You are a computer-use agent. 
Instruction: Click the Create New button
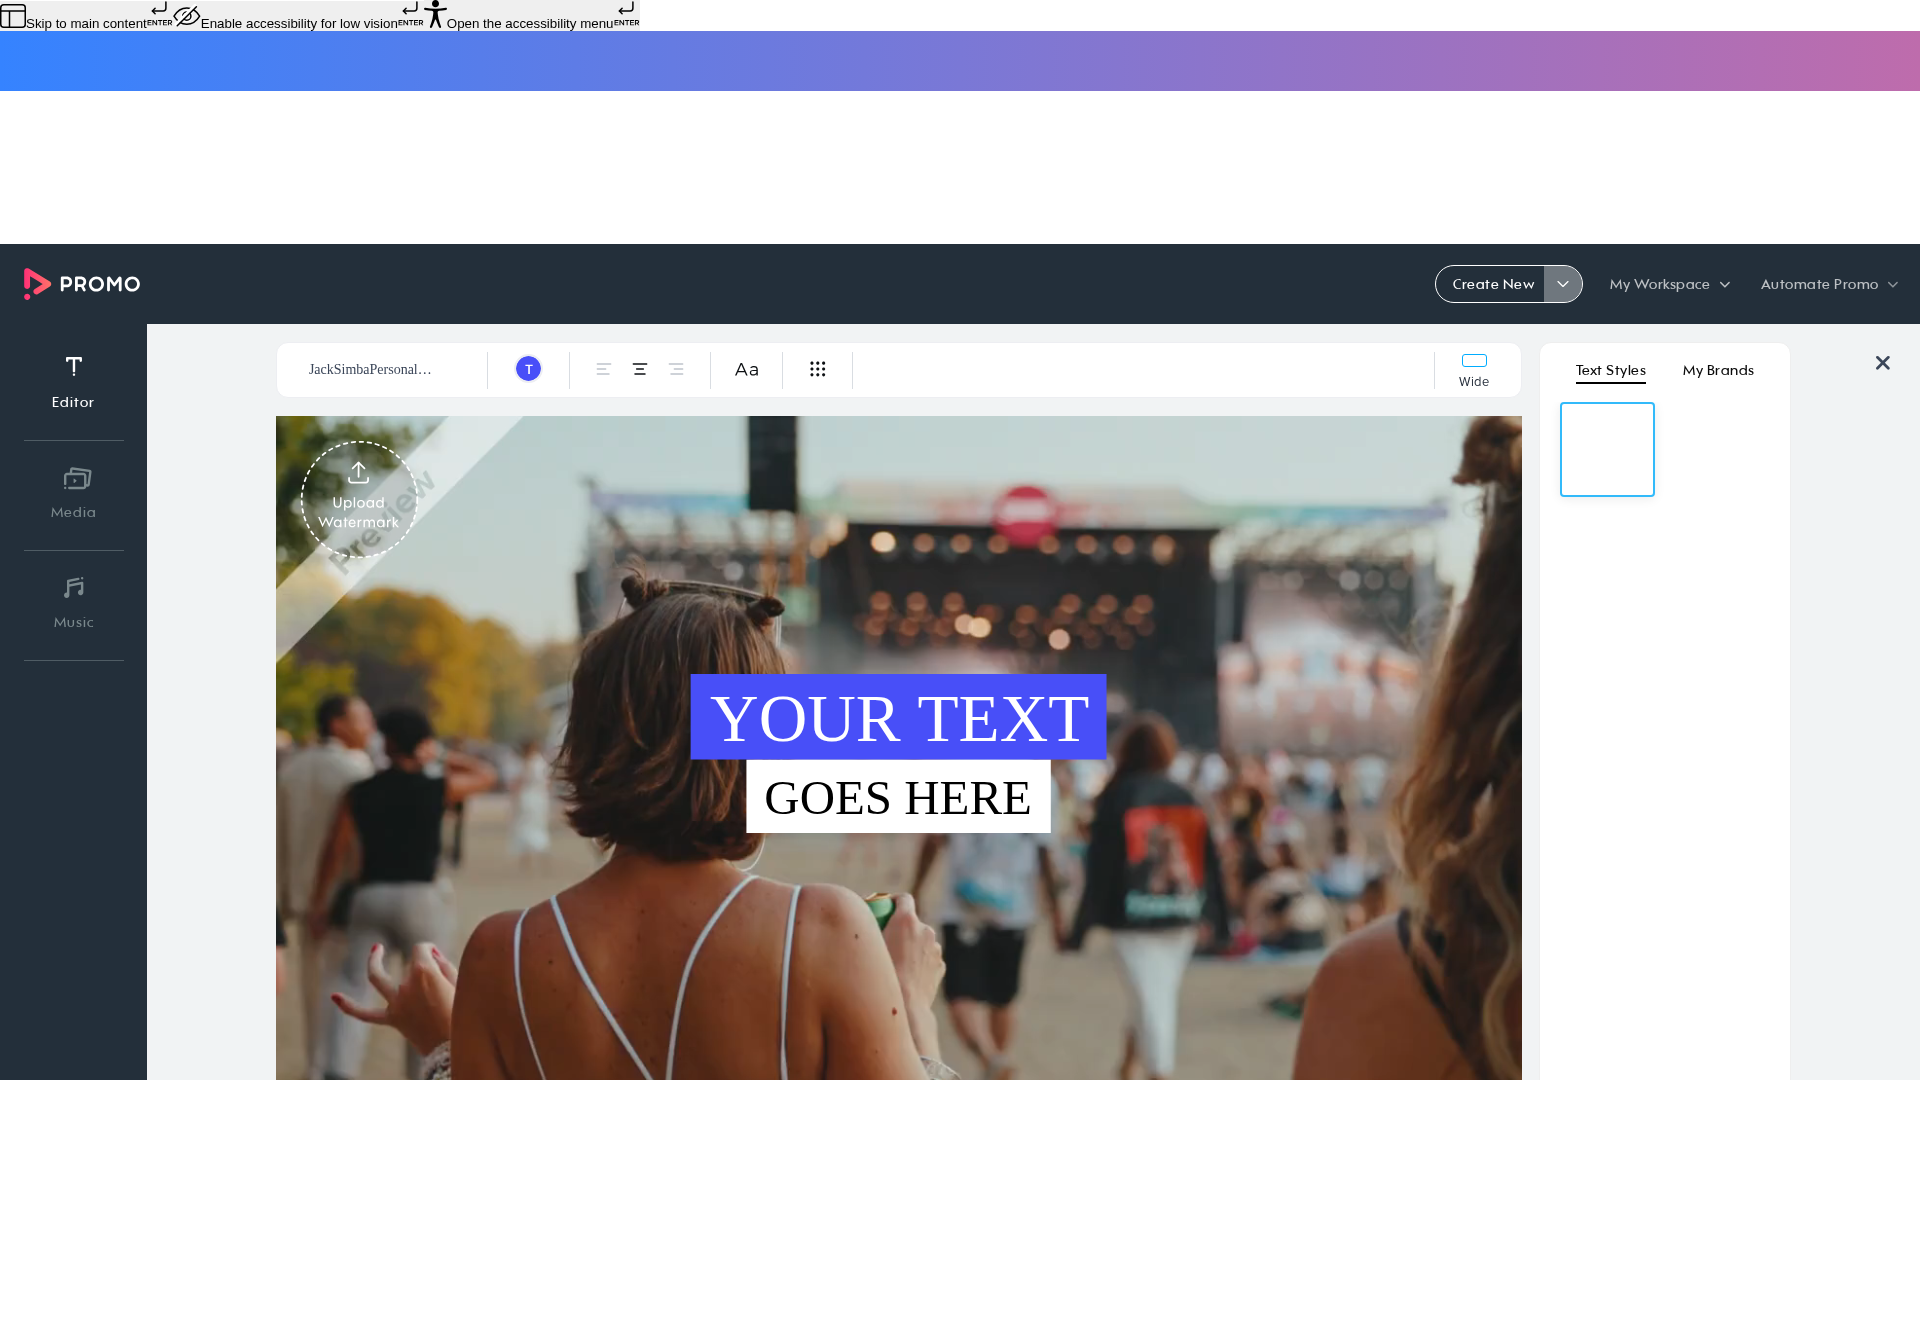coord(1492,284)
